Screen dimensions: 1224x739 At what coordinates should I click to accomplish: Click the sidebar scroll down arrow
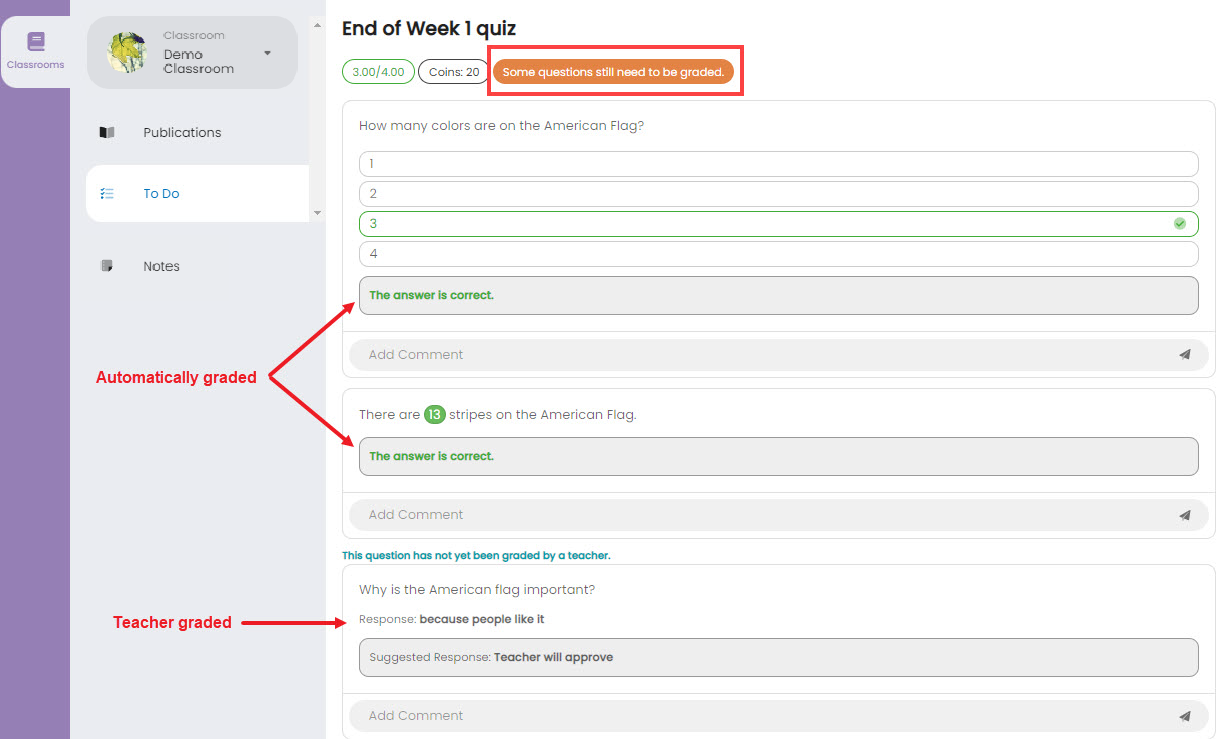point(317,212)
